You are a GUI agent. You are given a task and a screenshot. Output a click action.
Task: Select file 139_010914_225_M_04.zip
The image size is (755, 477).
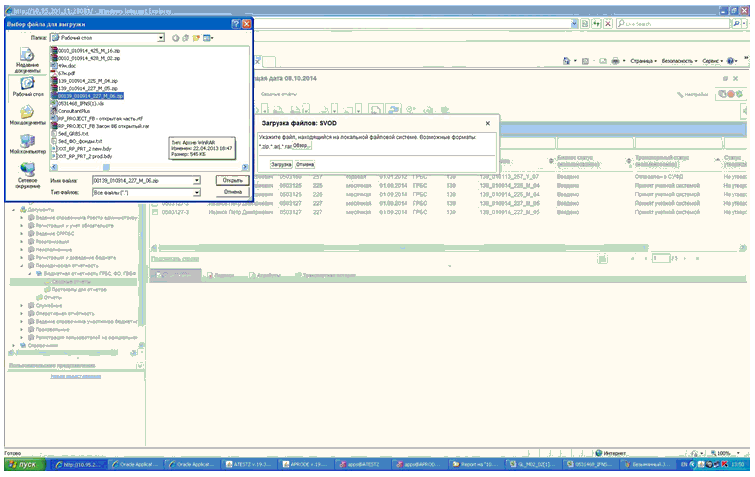click(88, 80)
